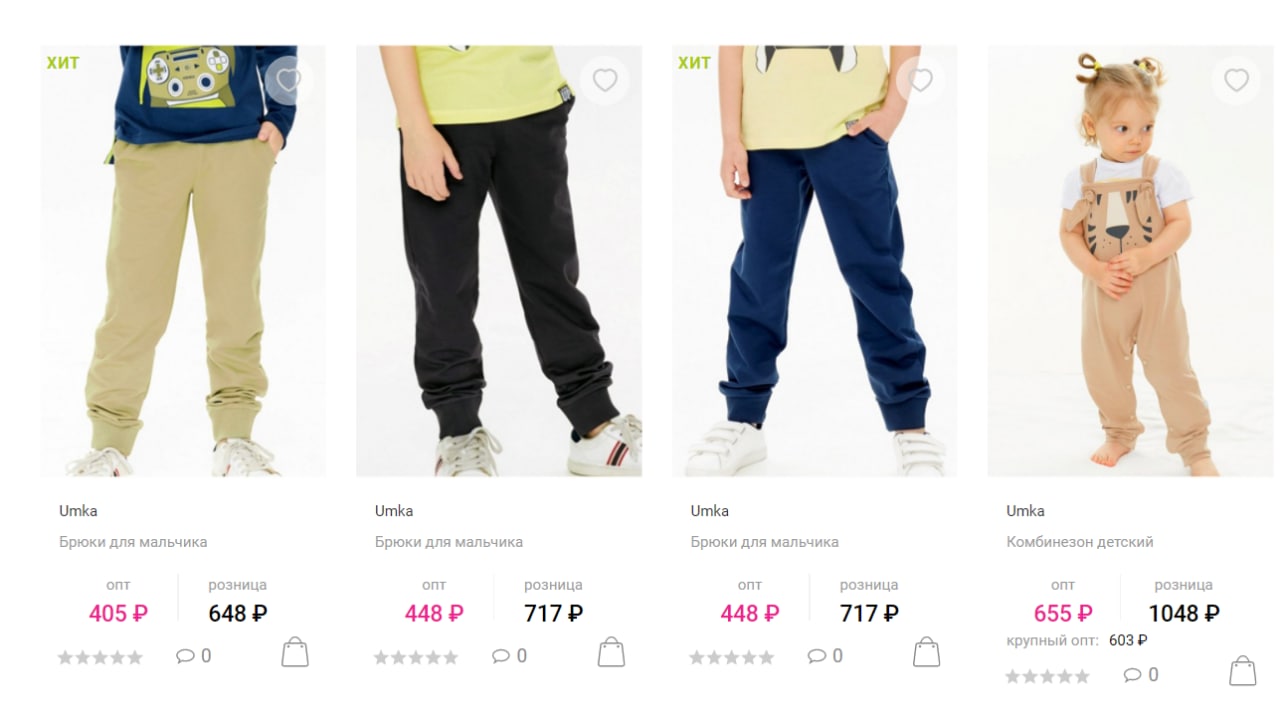Open comments bubble for black trousers

tap(510, 656)
